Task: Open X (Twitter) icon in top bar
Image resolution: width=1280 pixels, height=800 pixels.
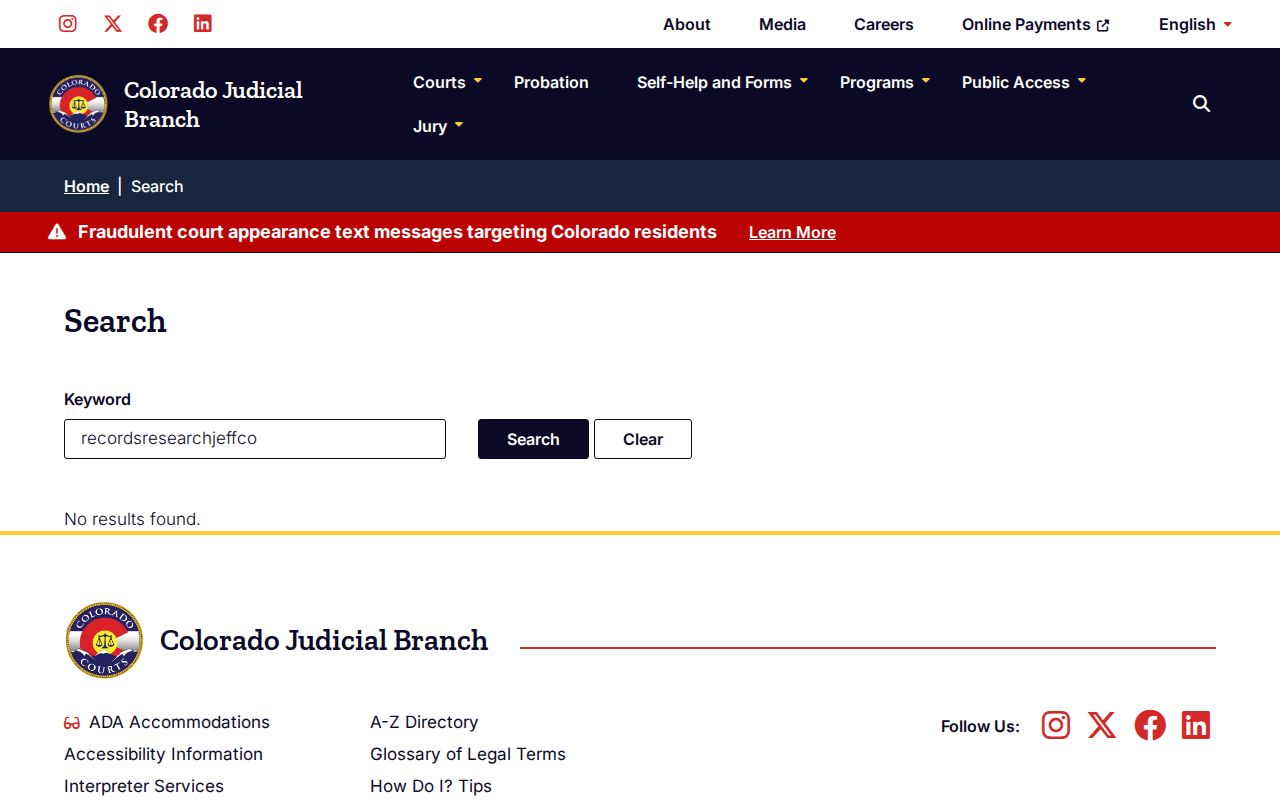Action: coord(113,24)
